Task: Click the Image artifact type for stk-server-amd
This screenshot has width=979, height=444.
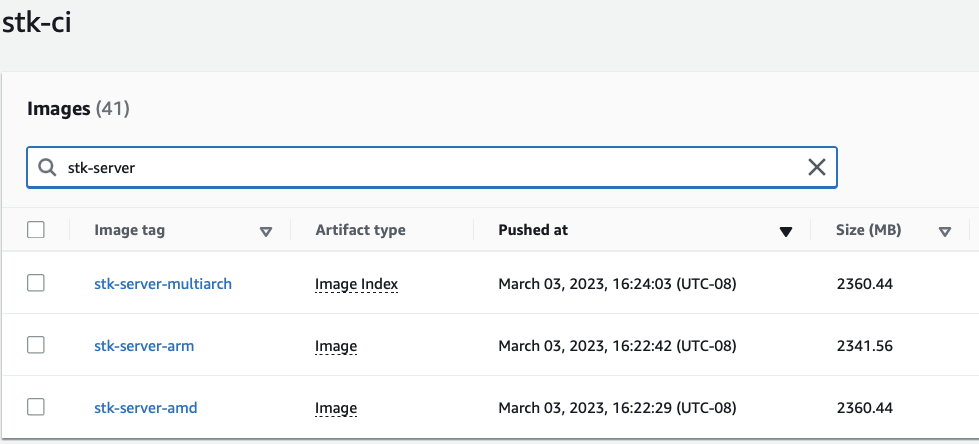Action: point(336,409)
